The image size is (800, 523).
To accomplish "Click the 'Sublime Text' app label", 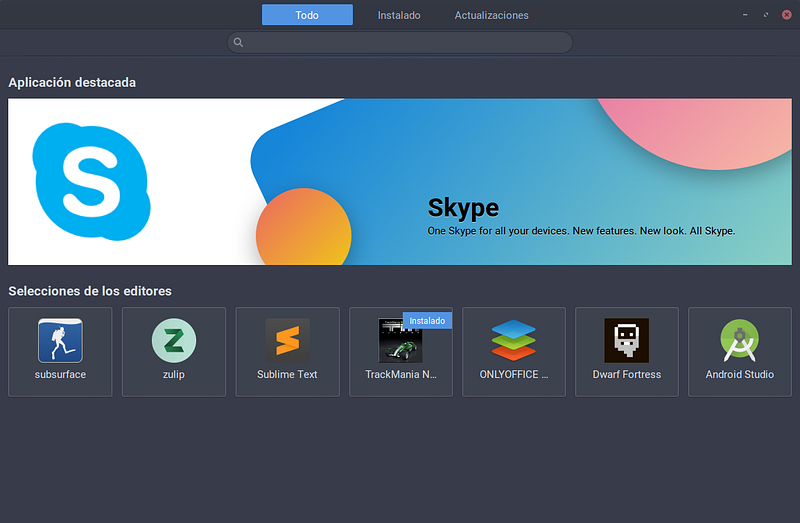I will tap(287, 374).
